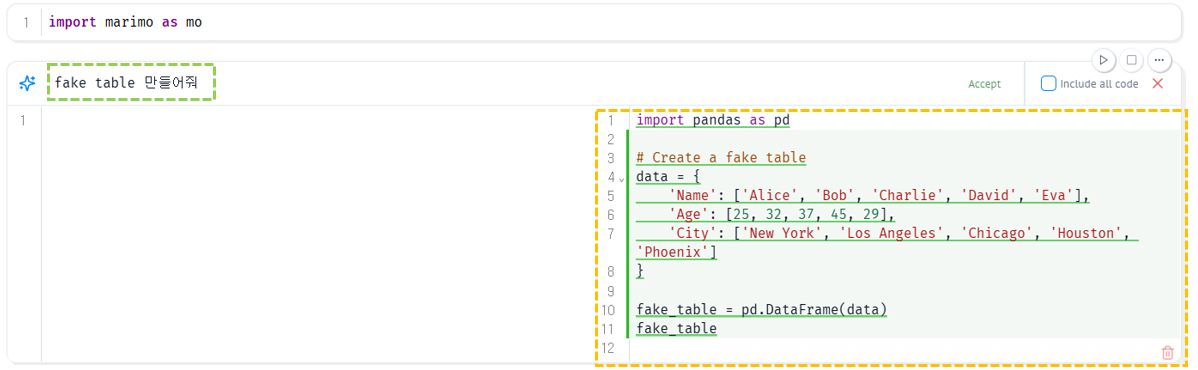The width and height of the screenshot is (1198, 370).
Task: Click 'fake_table = pd.DataFrame(data)' line
Action: click(x=761, y=310)
